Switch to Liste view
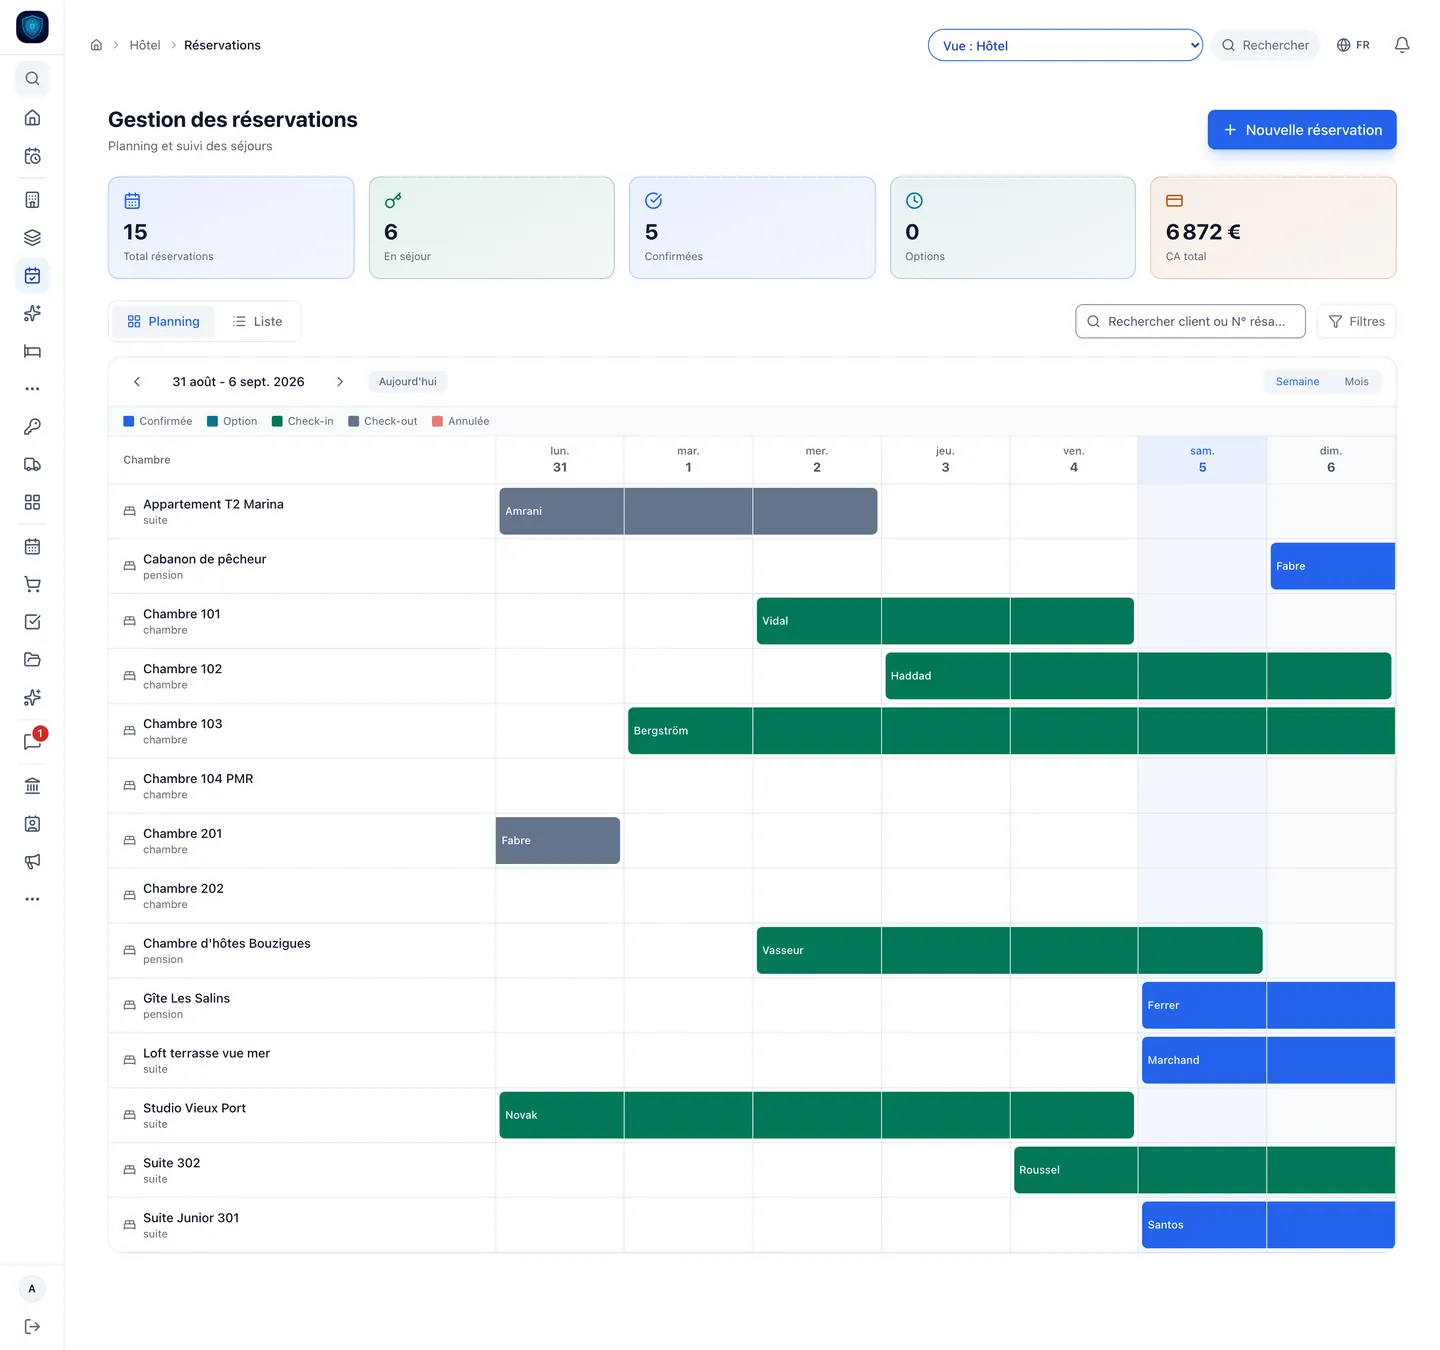This screenshot has width=1440, height=1350. [x=258, y=321]
